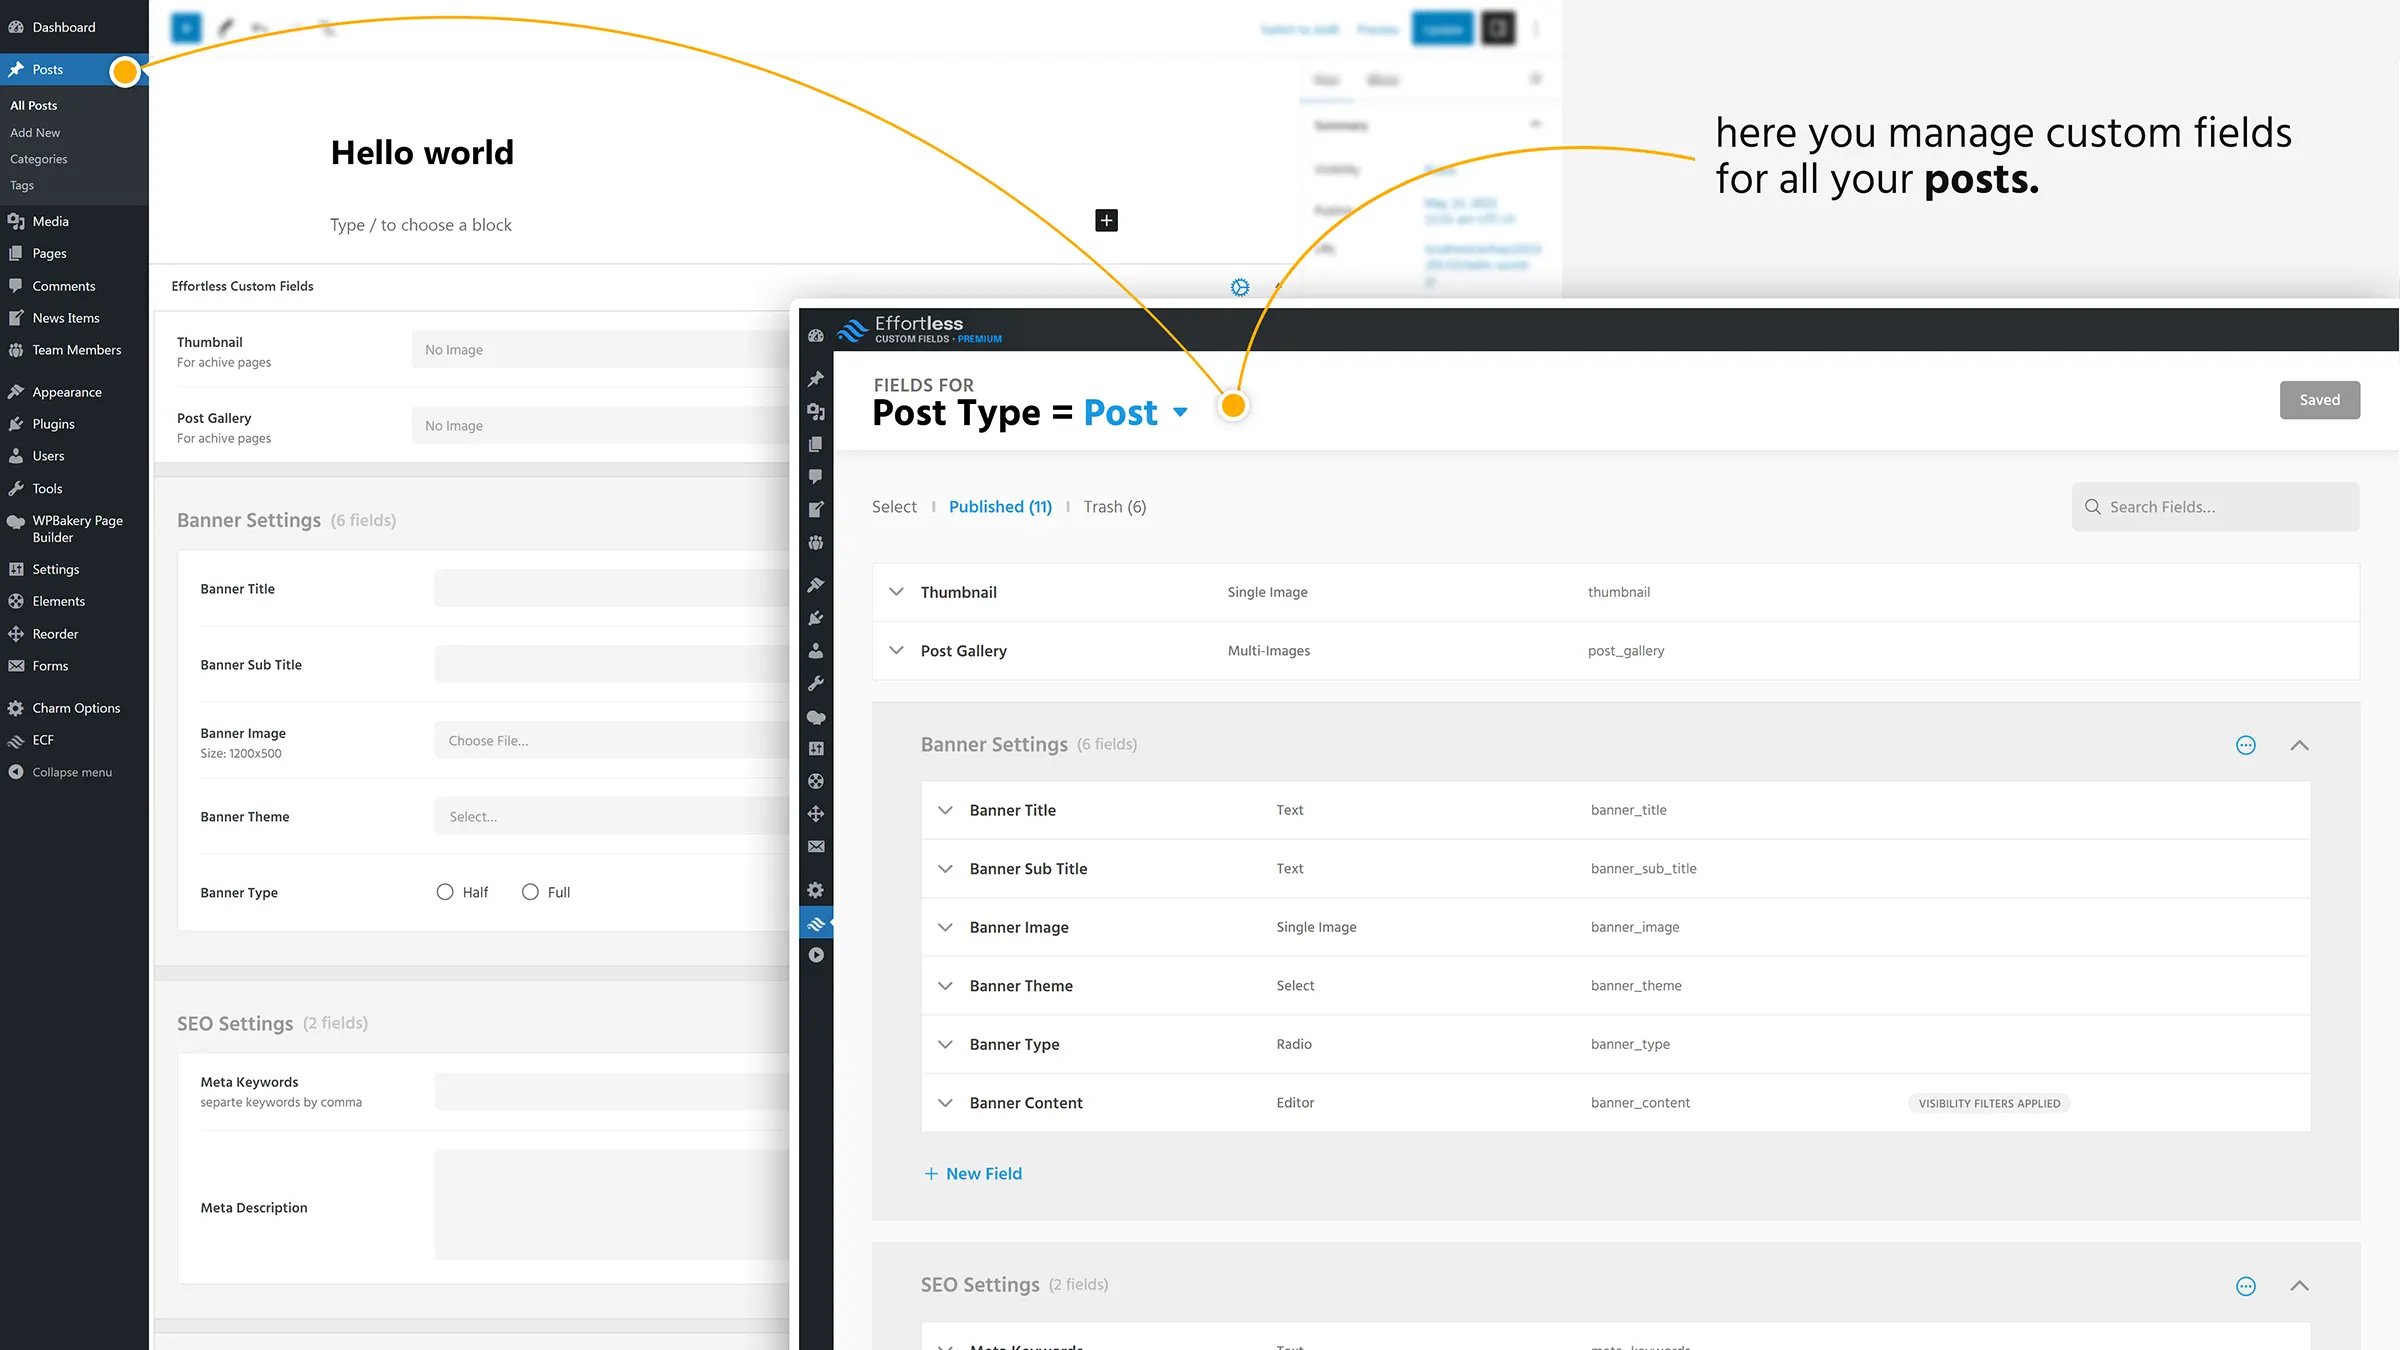
Task: Expand the Banner Image field row
Action: coord(946,927)
